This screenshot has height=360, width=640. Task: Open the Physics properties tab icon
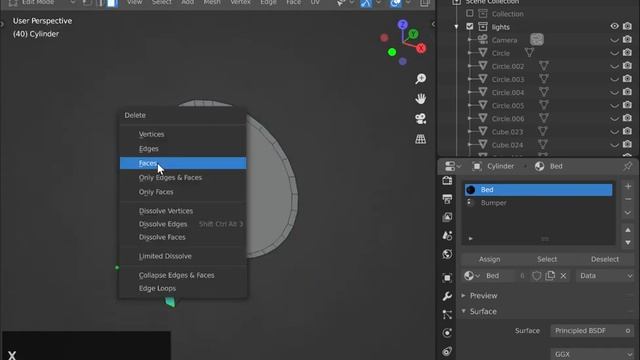tap(447, 333)
